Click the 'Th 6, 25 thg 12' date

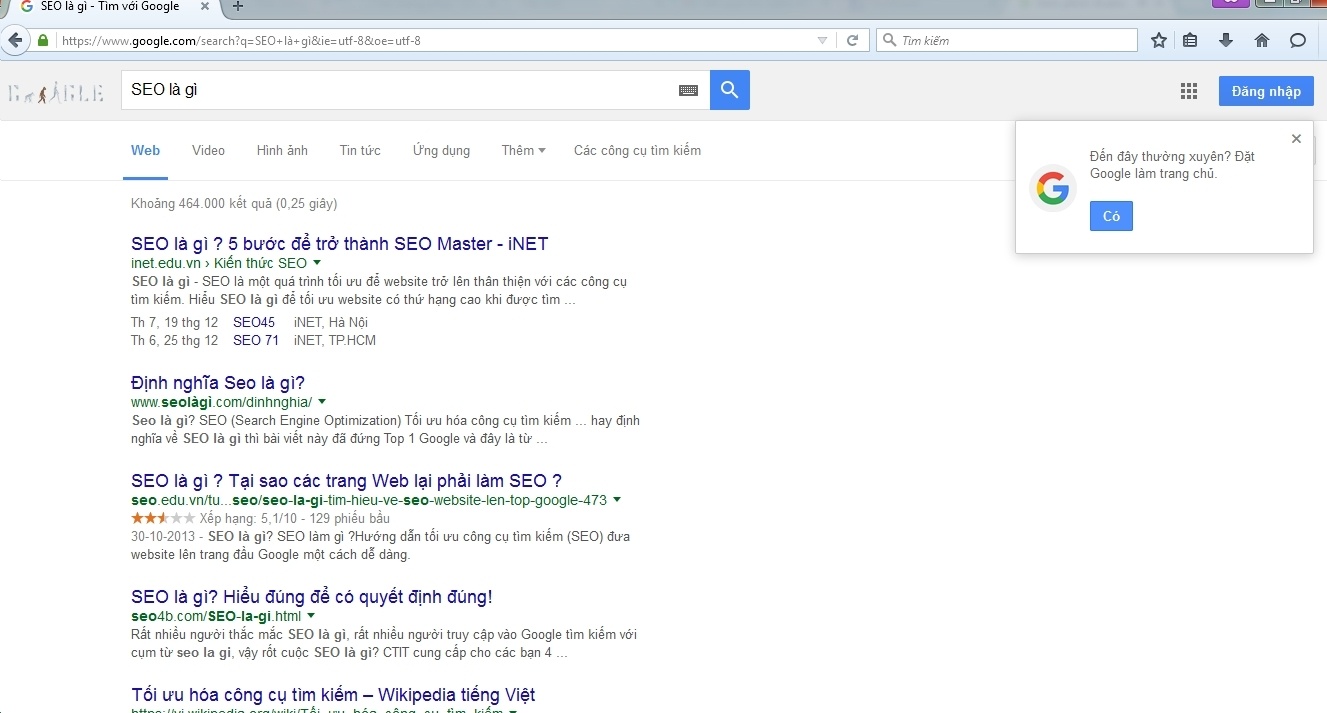(x=174, y=340)
